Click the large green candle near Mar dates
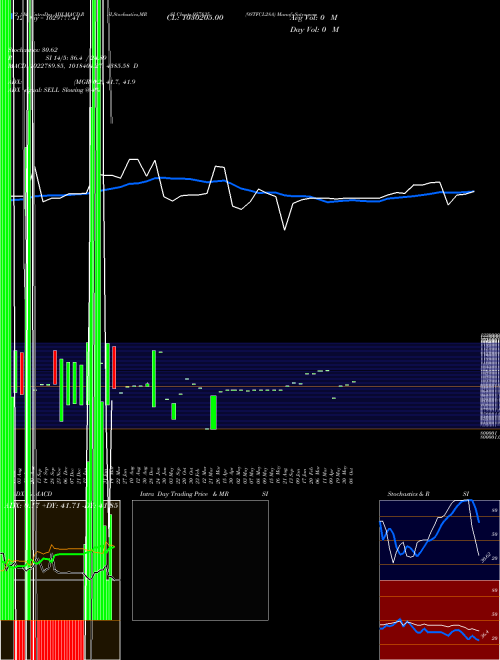Viewport: 500px width, 660px height. 213,412
